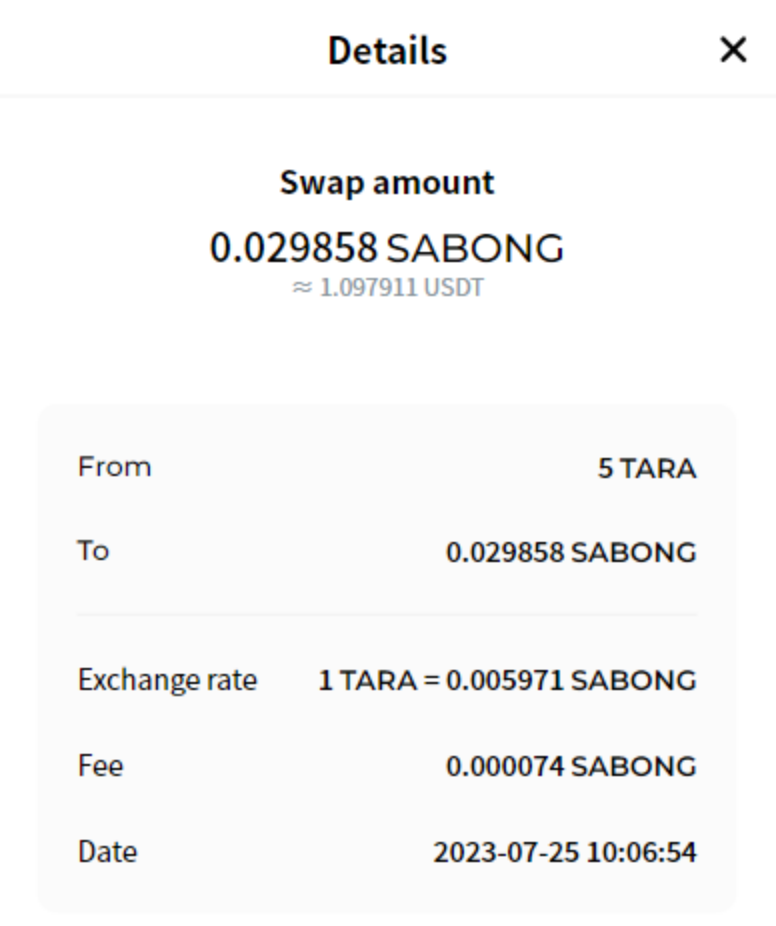The width and height of the screenshot is (776, 926).
Task: Click the To row label
Action: tap(93, 551)
